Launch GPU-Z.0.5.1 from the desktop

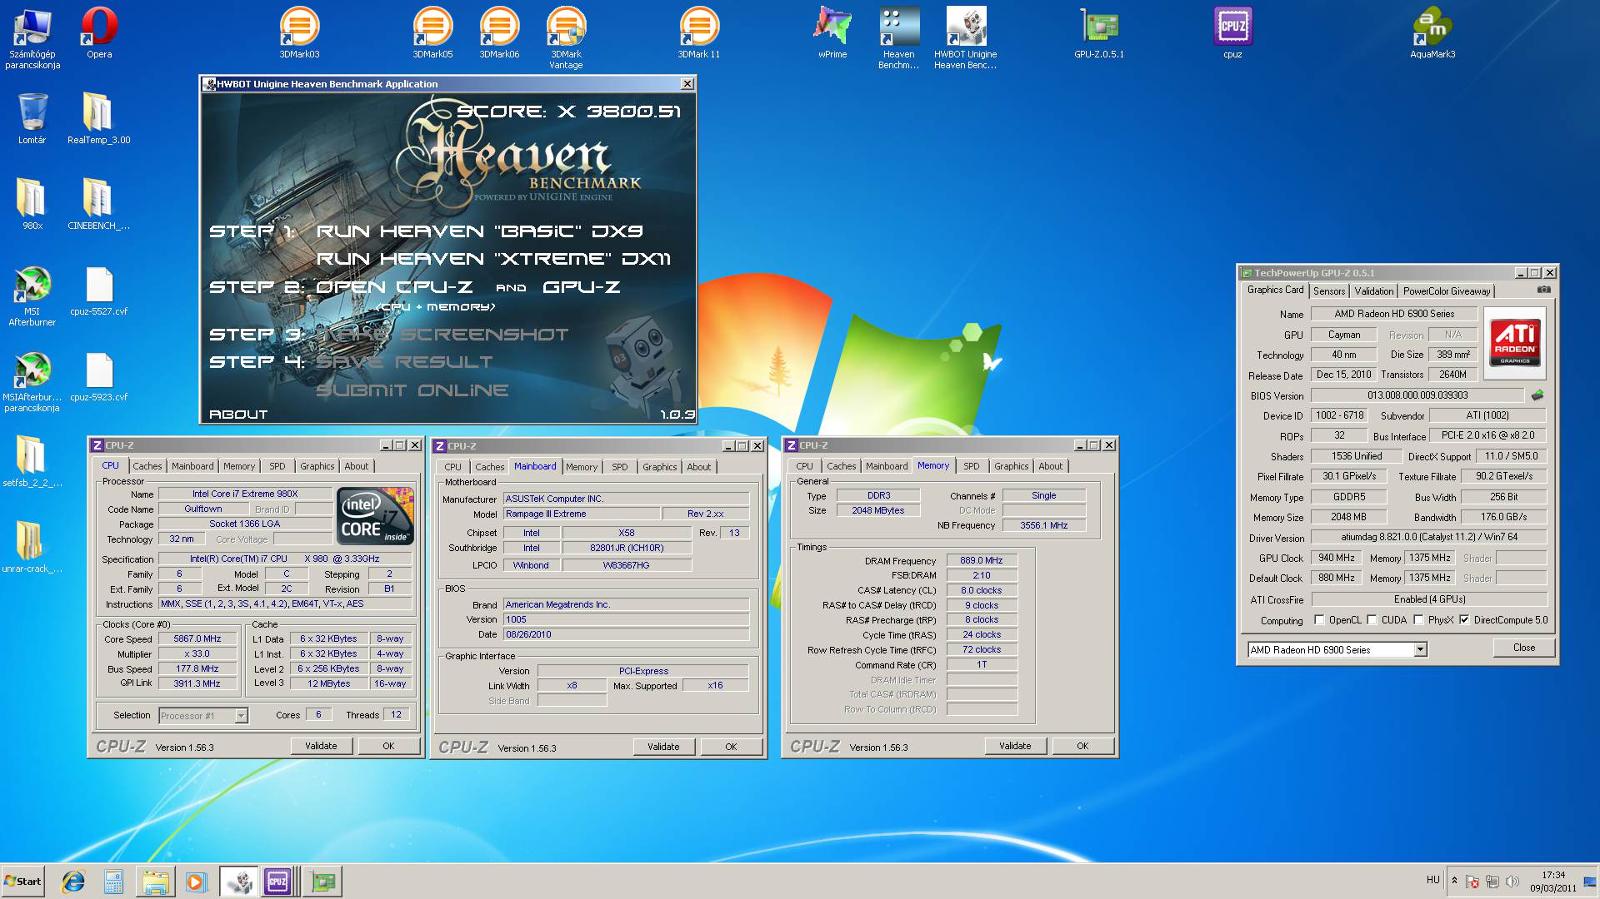tap(1099, 33)
